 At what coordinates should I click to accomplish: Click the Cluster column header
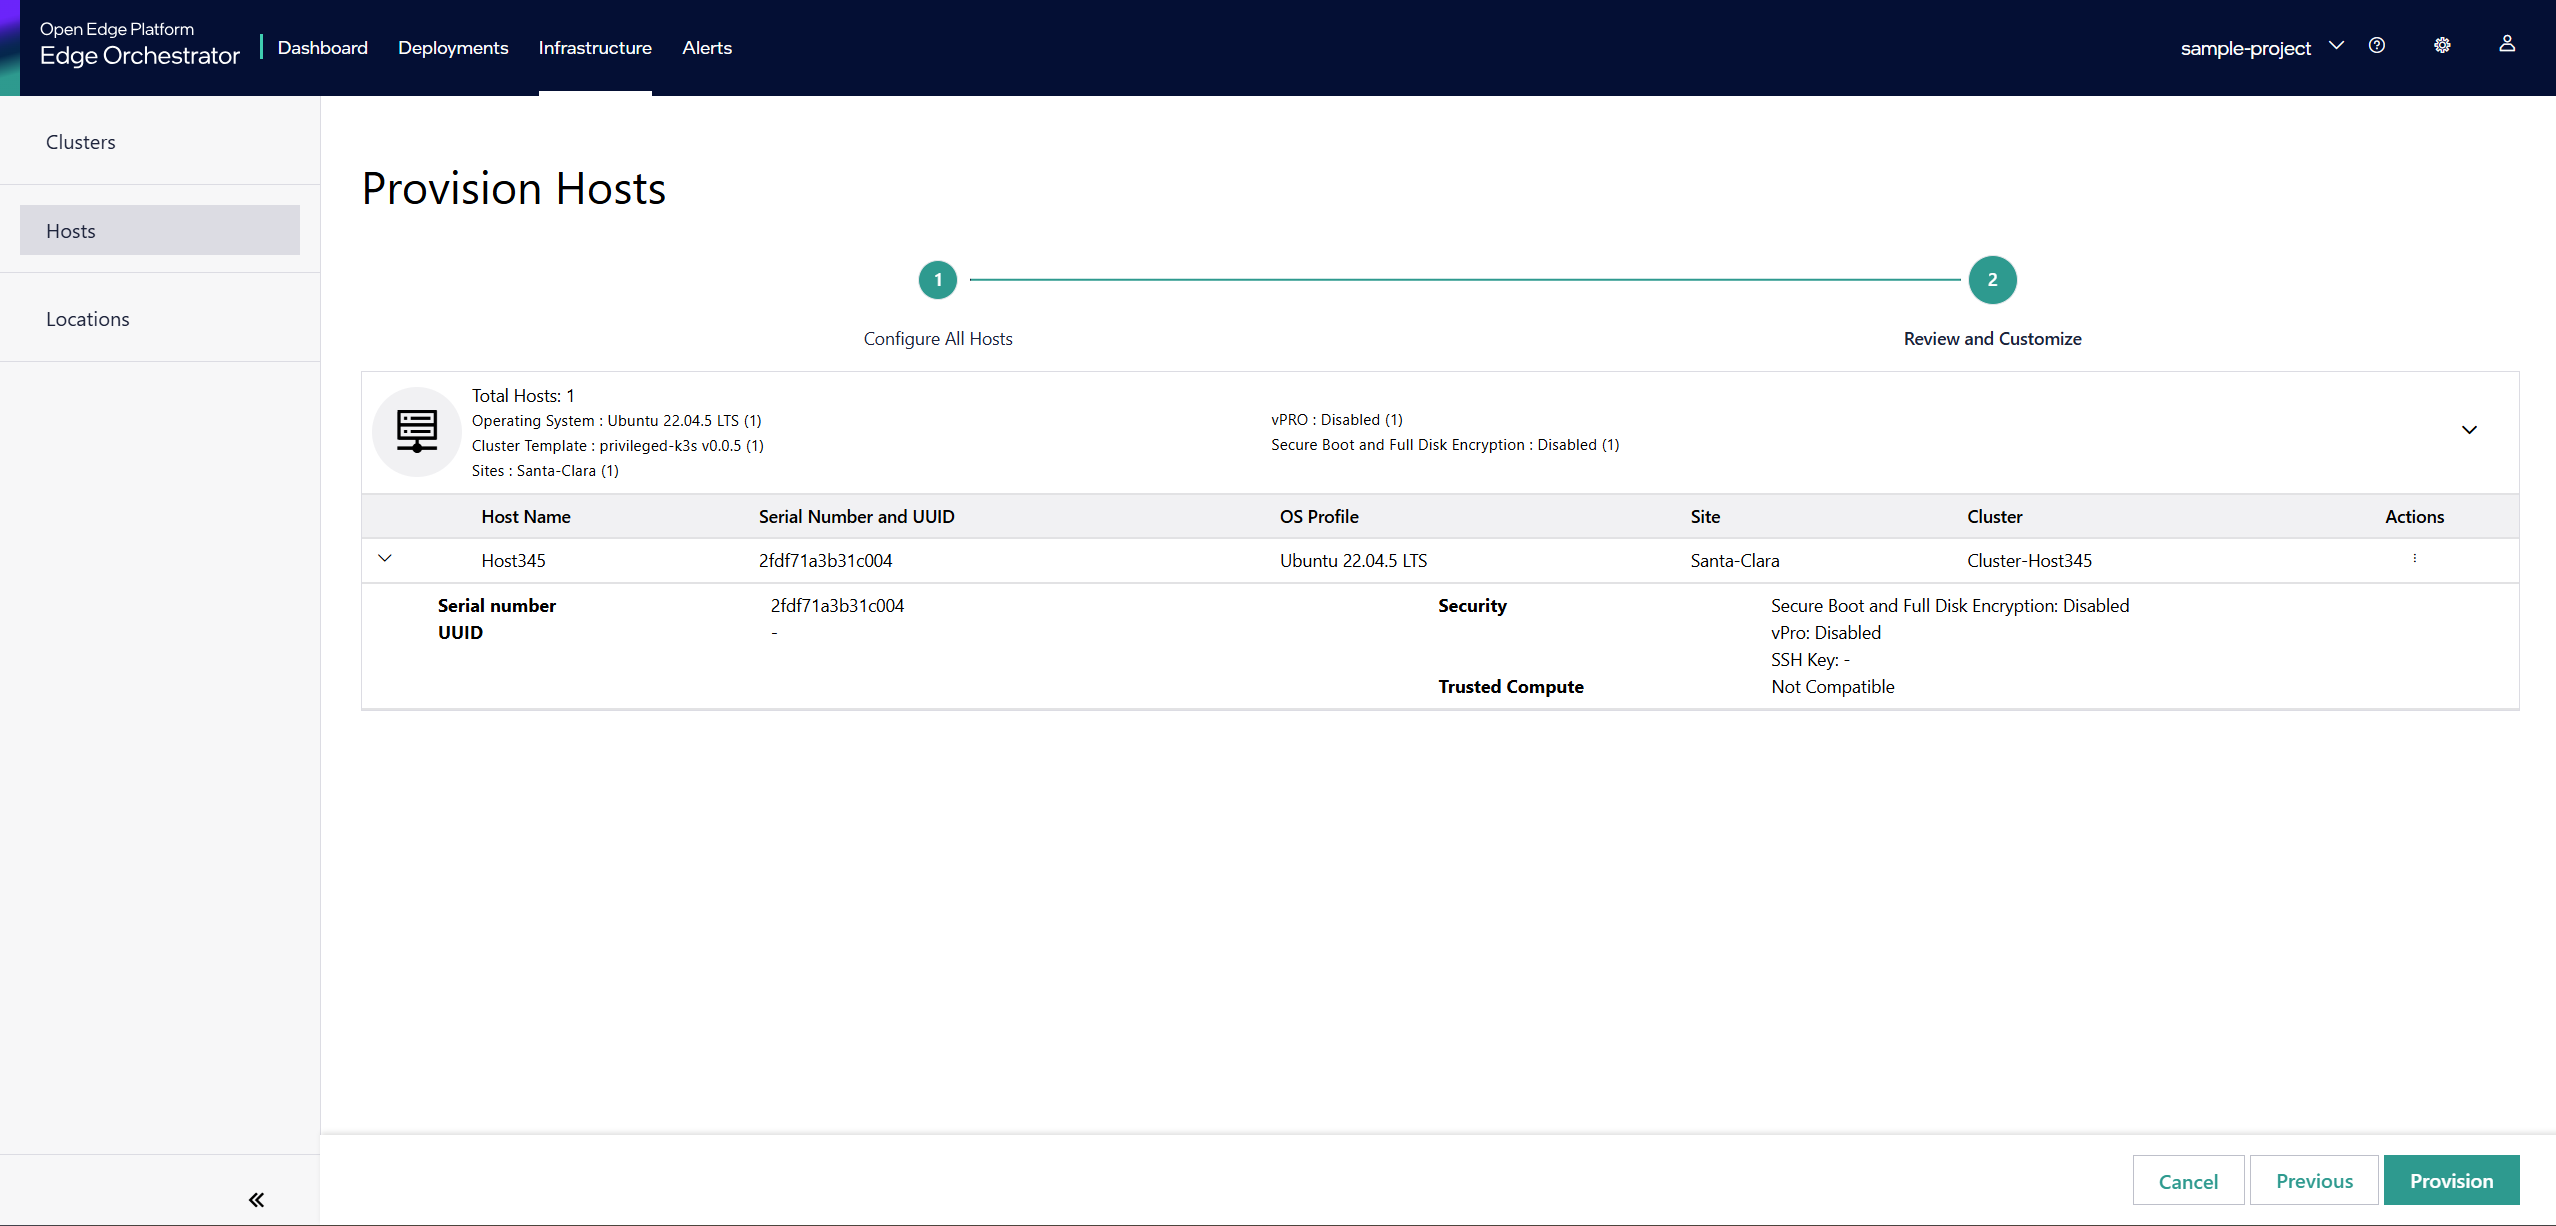[x=1994, y=517]
